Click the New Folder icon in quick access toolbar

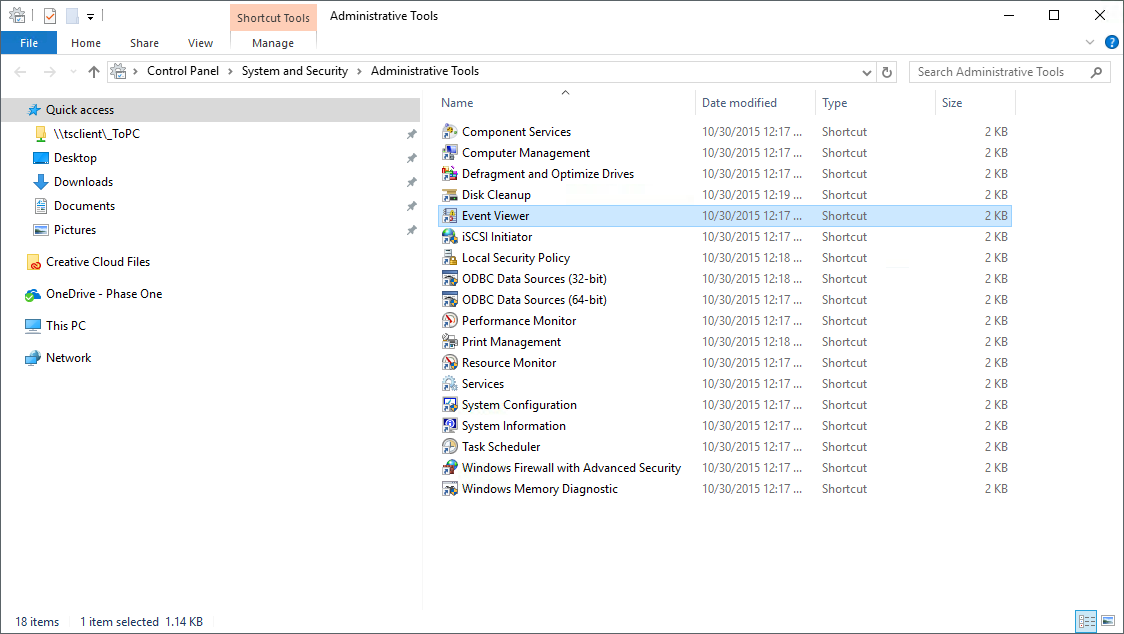pyautogui.click(x=72, y=16)
